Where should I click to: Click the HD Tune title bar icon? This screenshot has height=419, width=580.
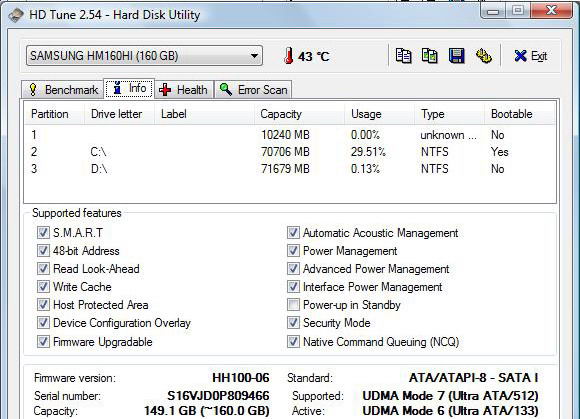[16, 15]
